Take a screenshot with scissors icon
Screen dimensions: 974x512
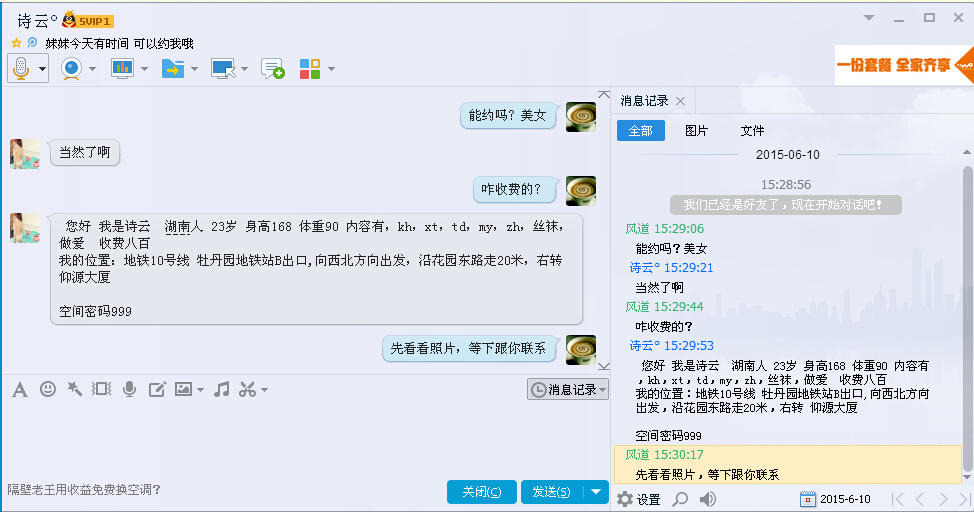247,389
